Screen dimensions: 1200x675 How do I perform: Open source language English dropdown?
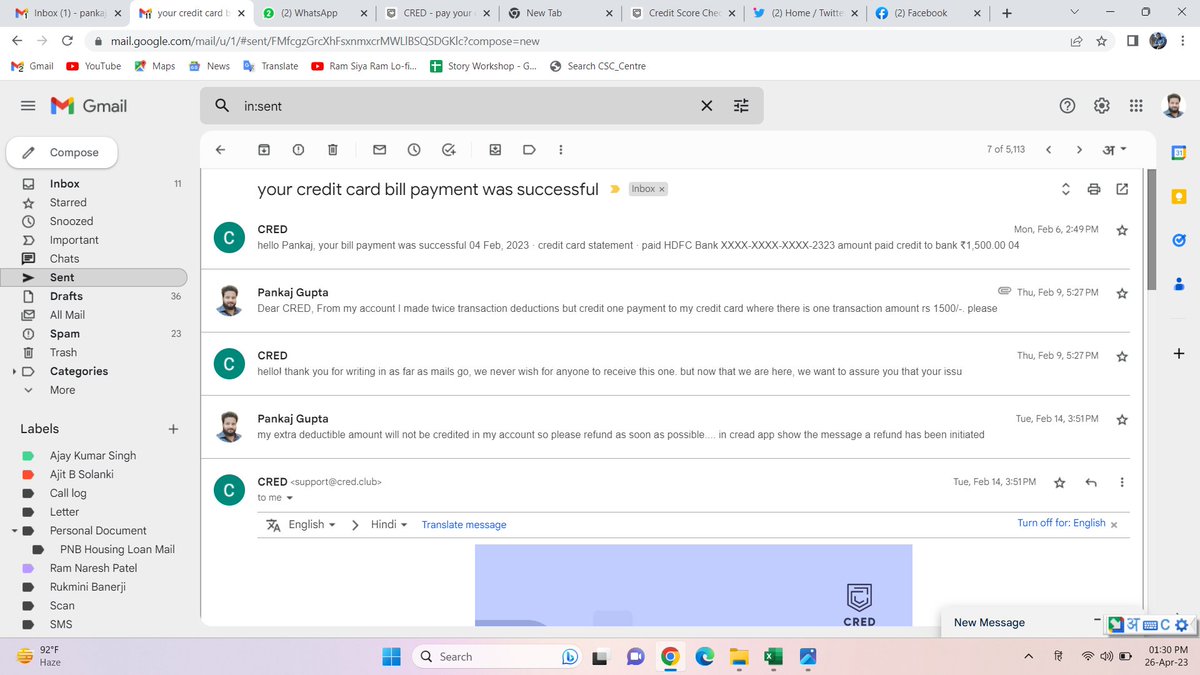[x=311, y=524]
